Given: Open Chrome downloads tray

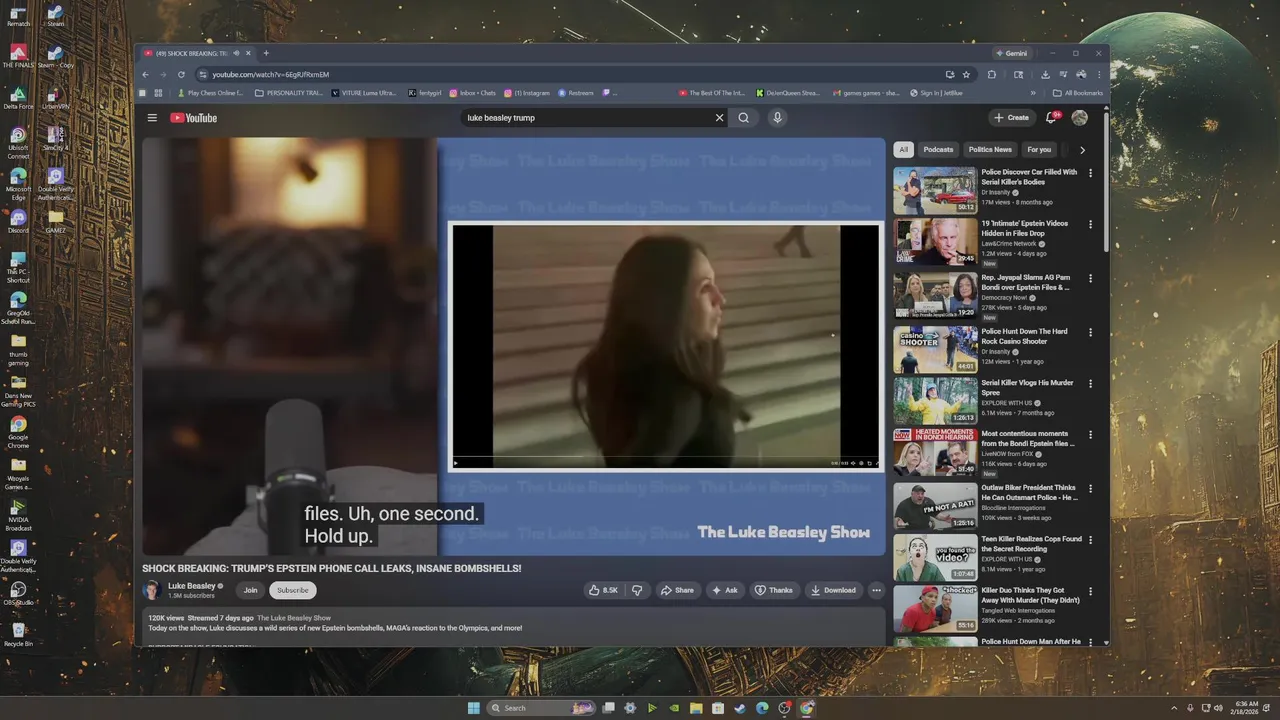Looking at the screenshot, I should click(x=1045, y=74).
